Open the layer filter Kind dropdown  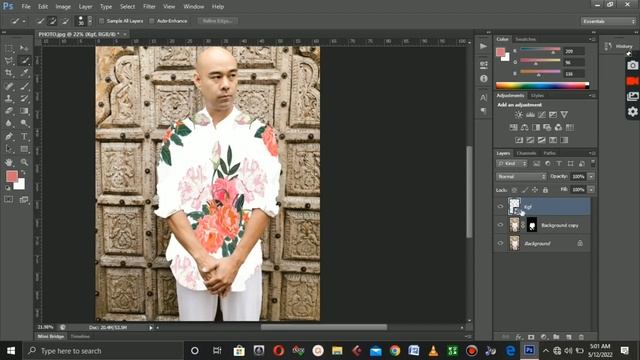coord(512,164)
